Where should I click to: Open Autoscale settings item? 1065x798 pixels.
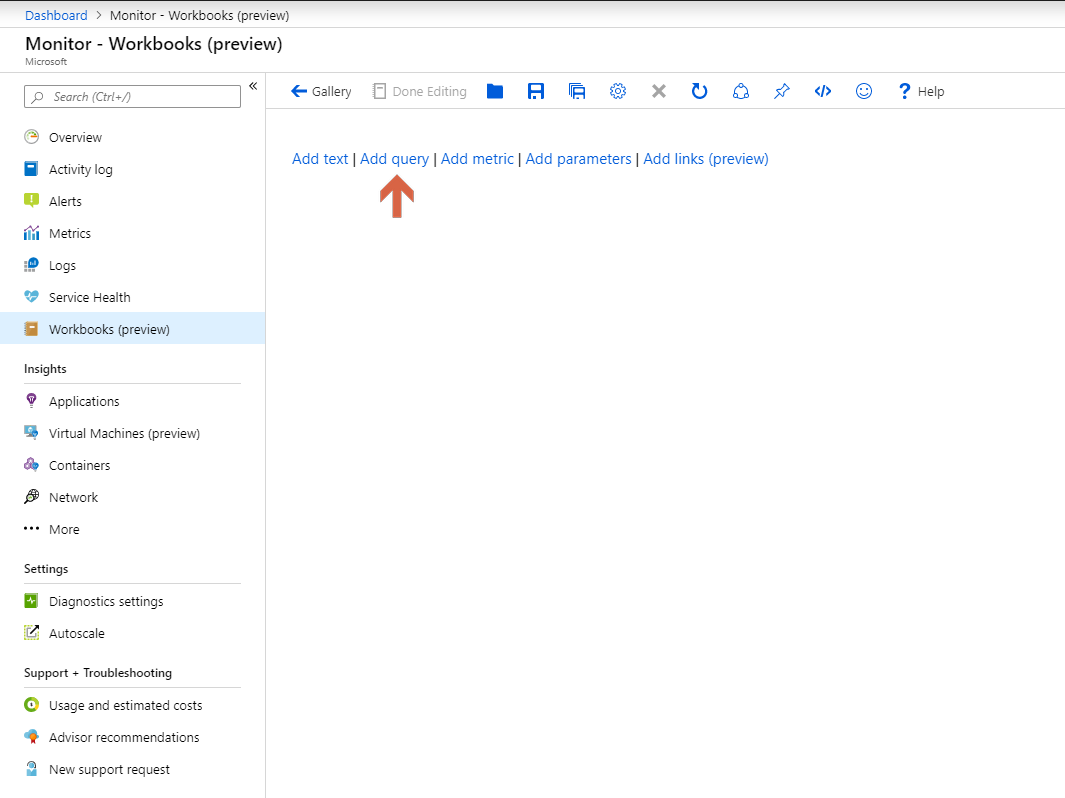tap(132, 633)
